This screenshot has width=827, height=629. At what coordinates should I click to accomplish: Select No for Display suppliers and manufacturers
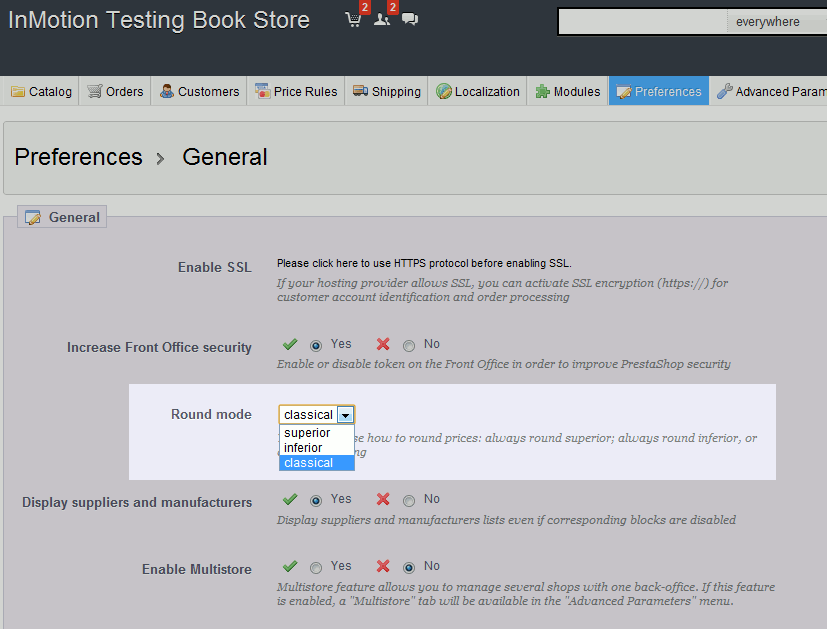pyautogui.click(x=409, y=500)
